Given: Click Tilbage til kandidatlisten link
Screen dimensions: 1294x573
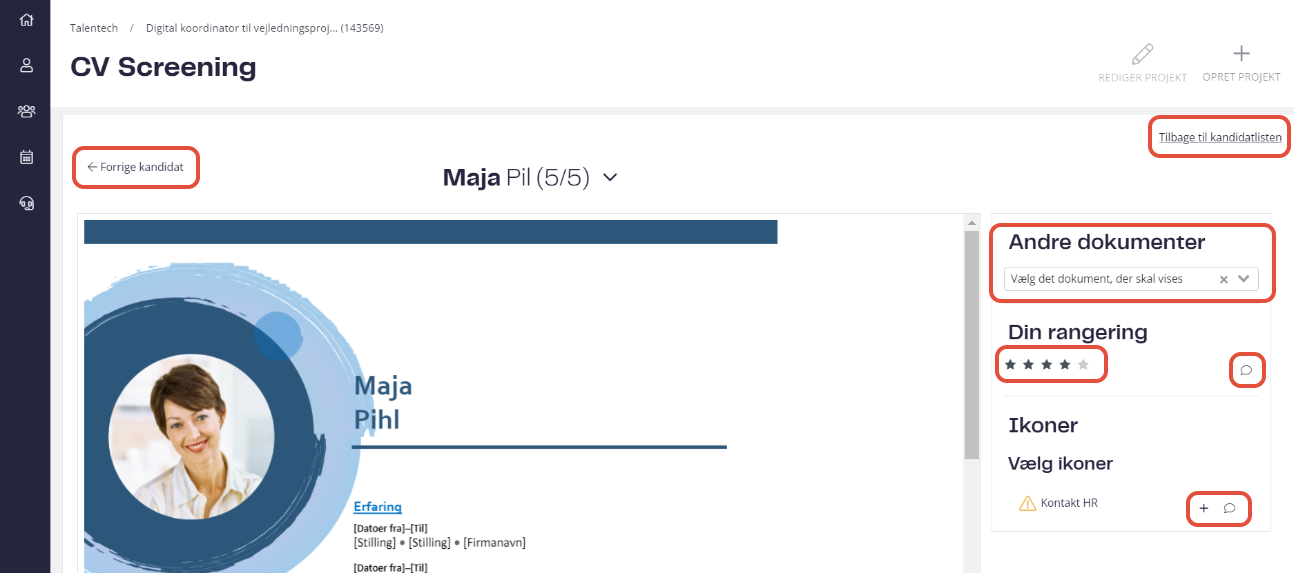Looking at the screenshot, I should 1220,137.
